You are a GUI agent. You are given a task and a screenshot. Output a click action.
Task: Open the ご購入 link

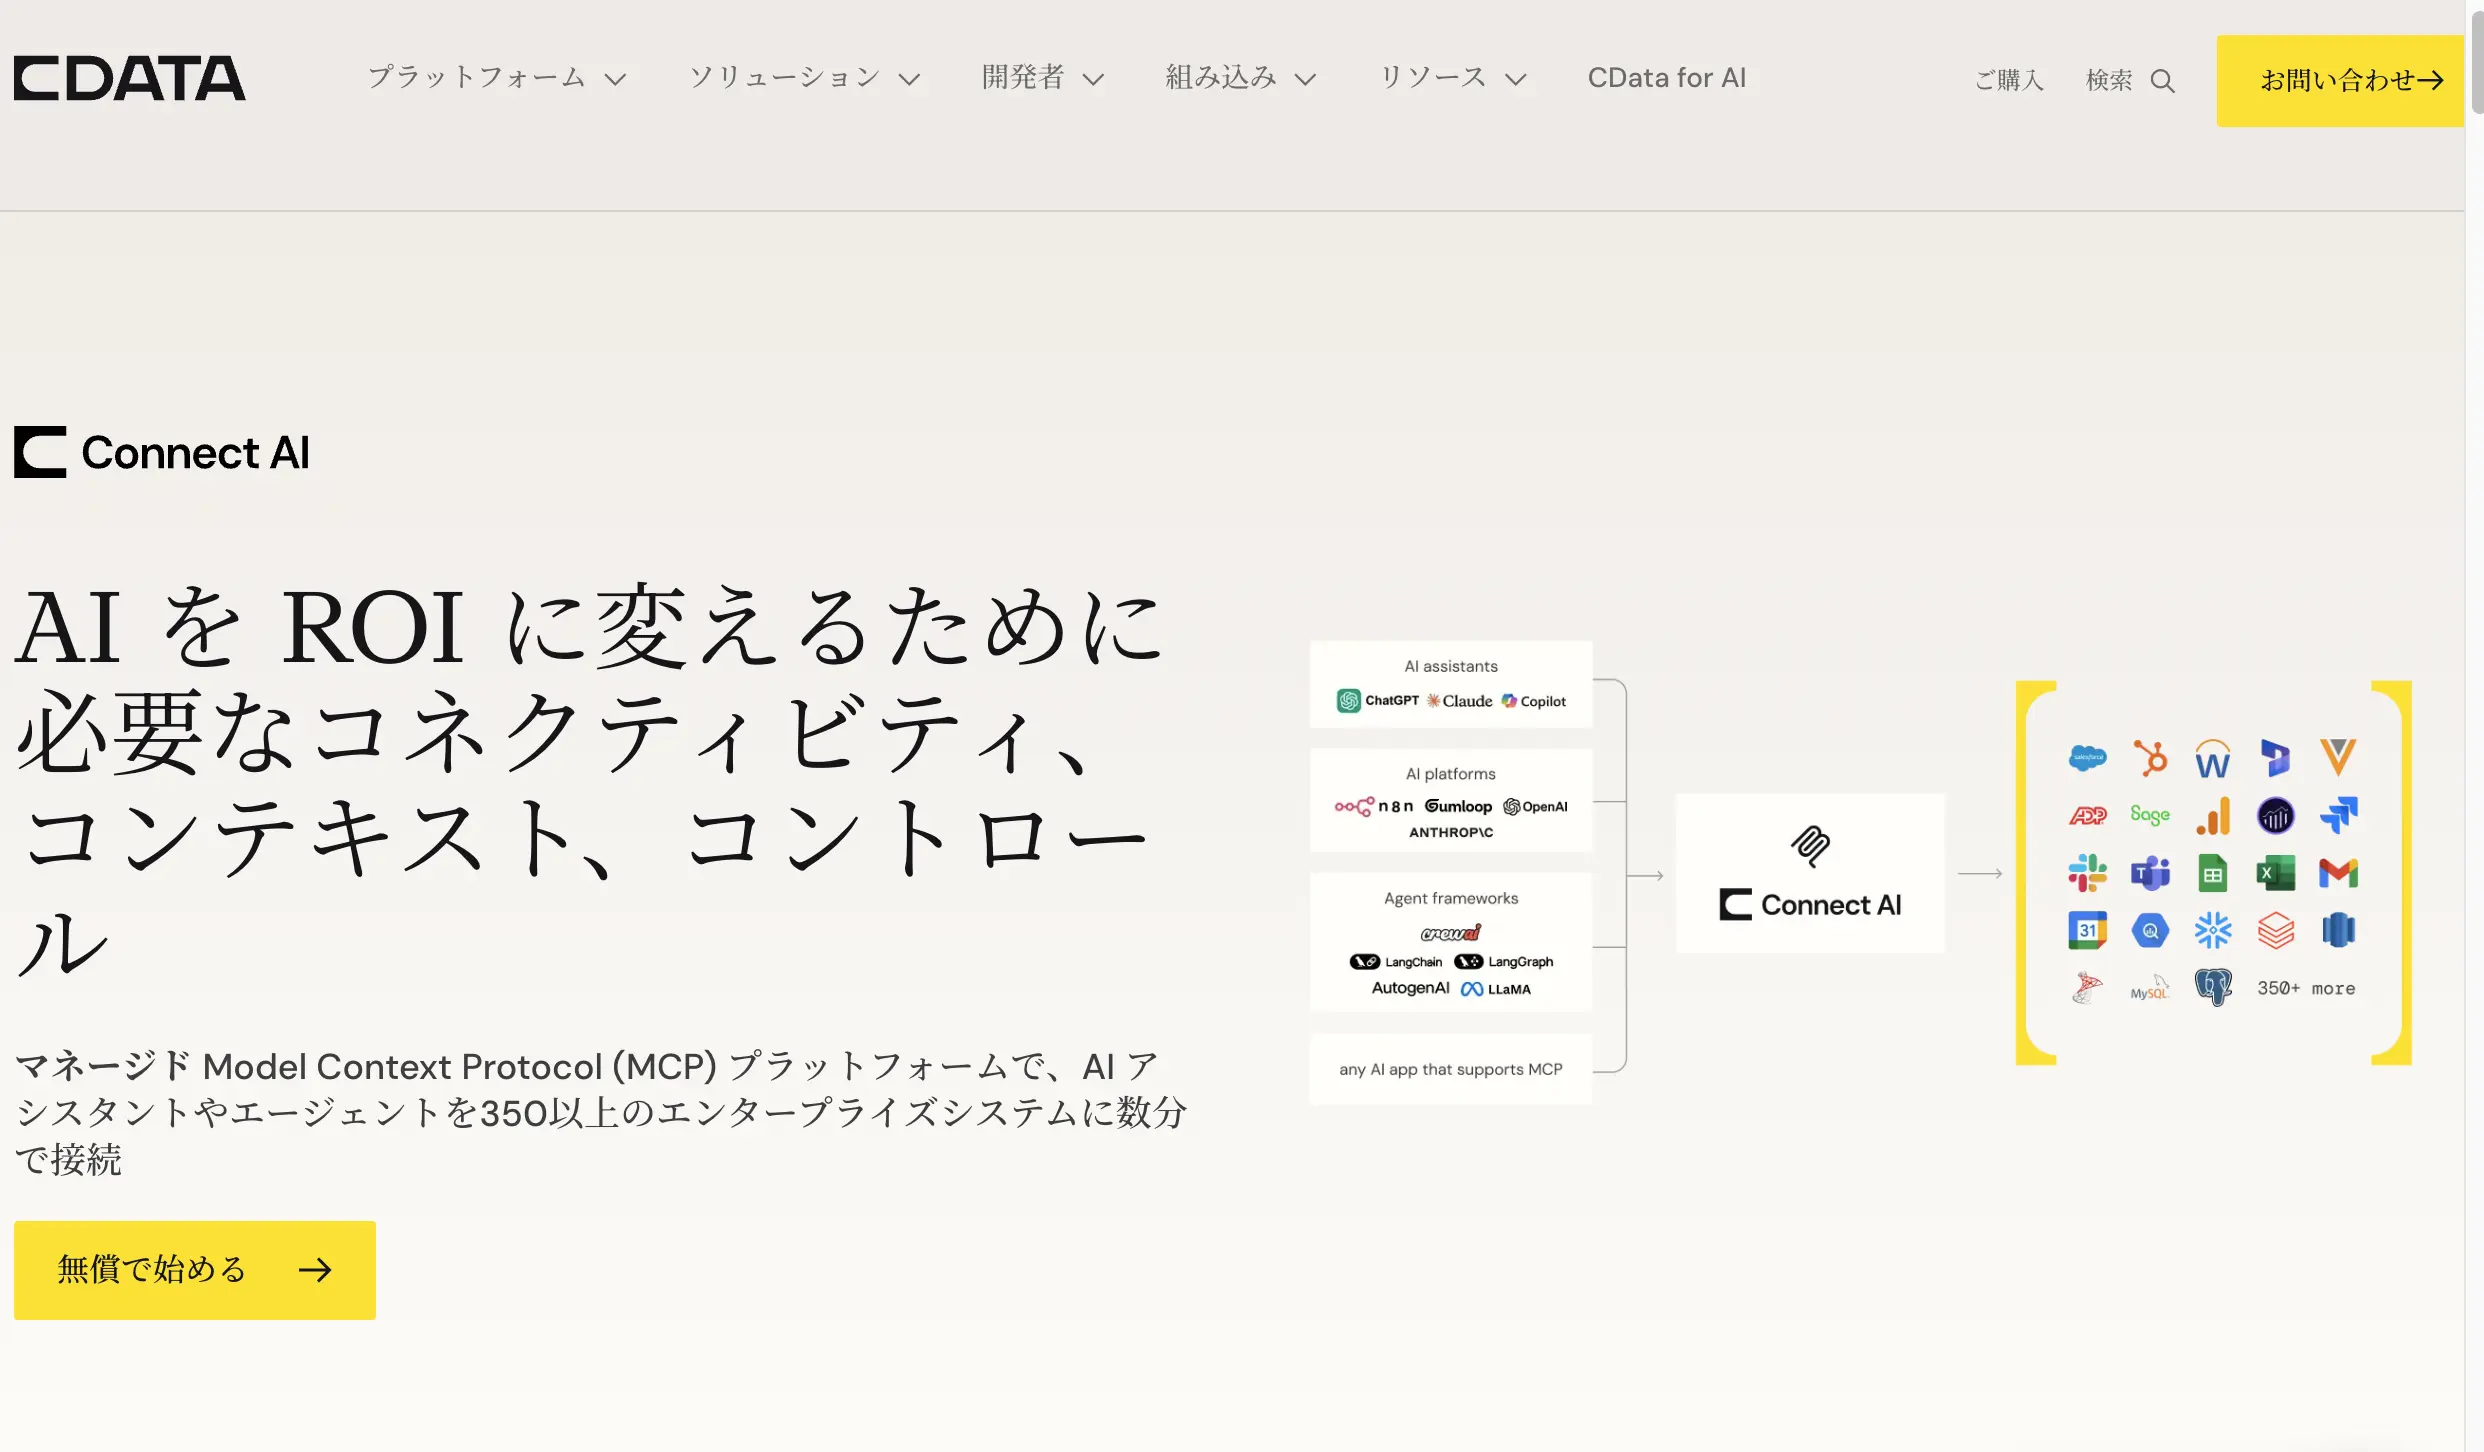coord(2009,80)
